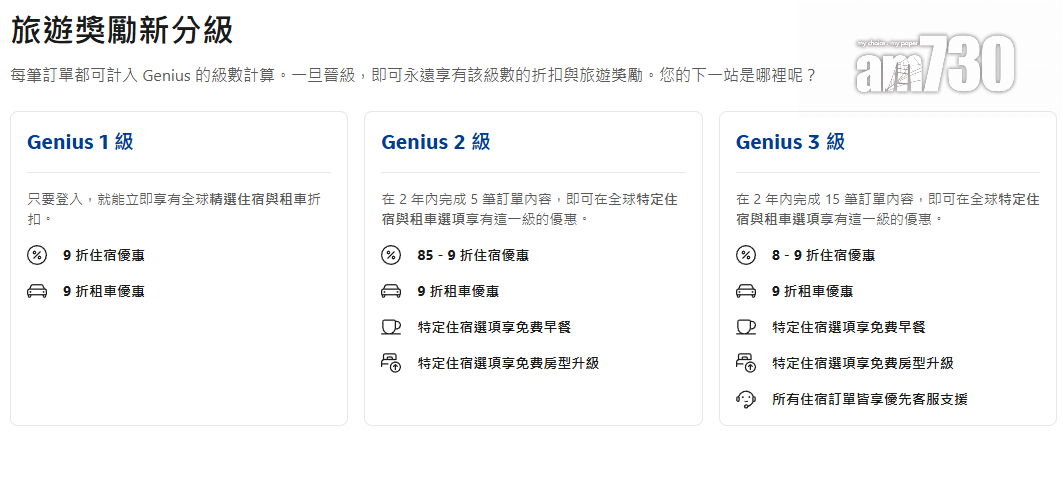Screen dimensions: 1063x500
Task: Click the car icon in Genius 3 card
Action: pyautogui.click(x=746, y=291)
